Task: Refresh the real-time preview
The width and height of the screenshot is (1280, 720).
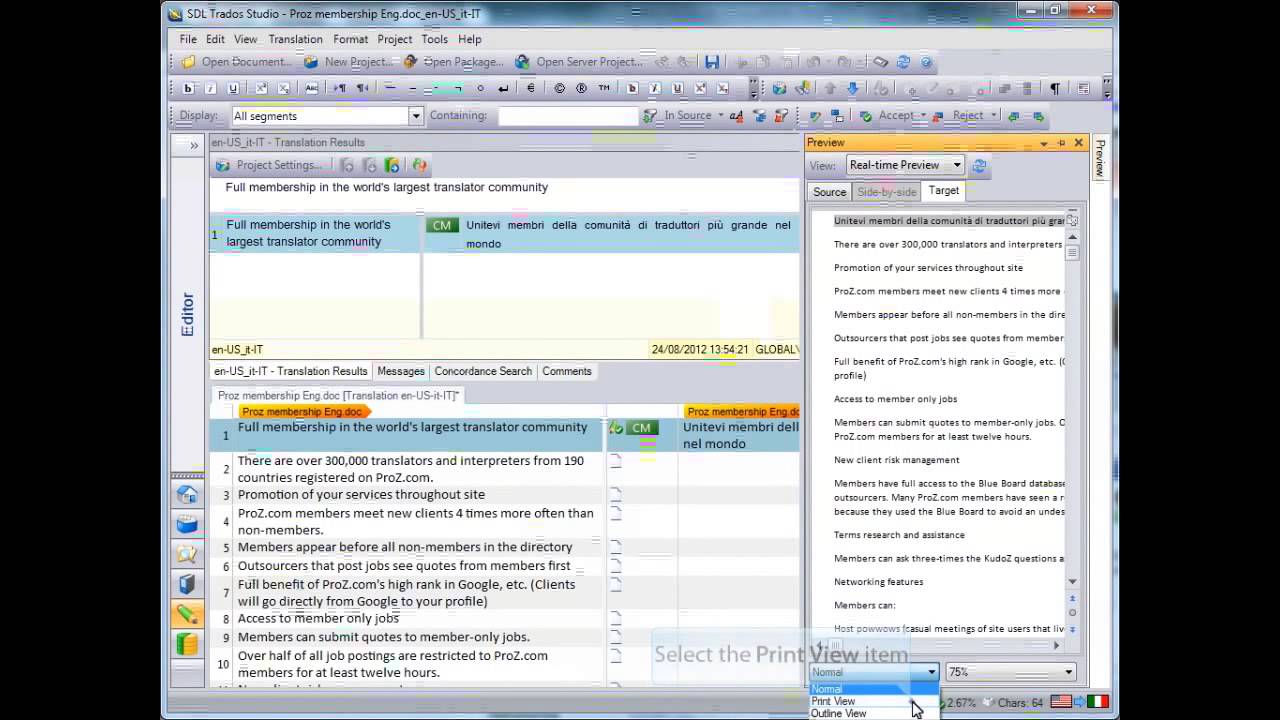Action: coord(979,165)
